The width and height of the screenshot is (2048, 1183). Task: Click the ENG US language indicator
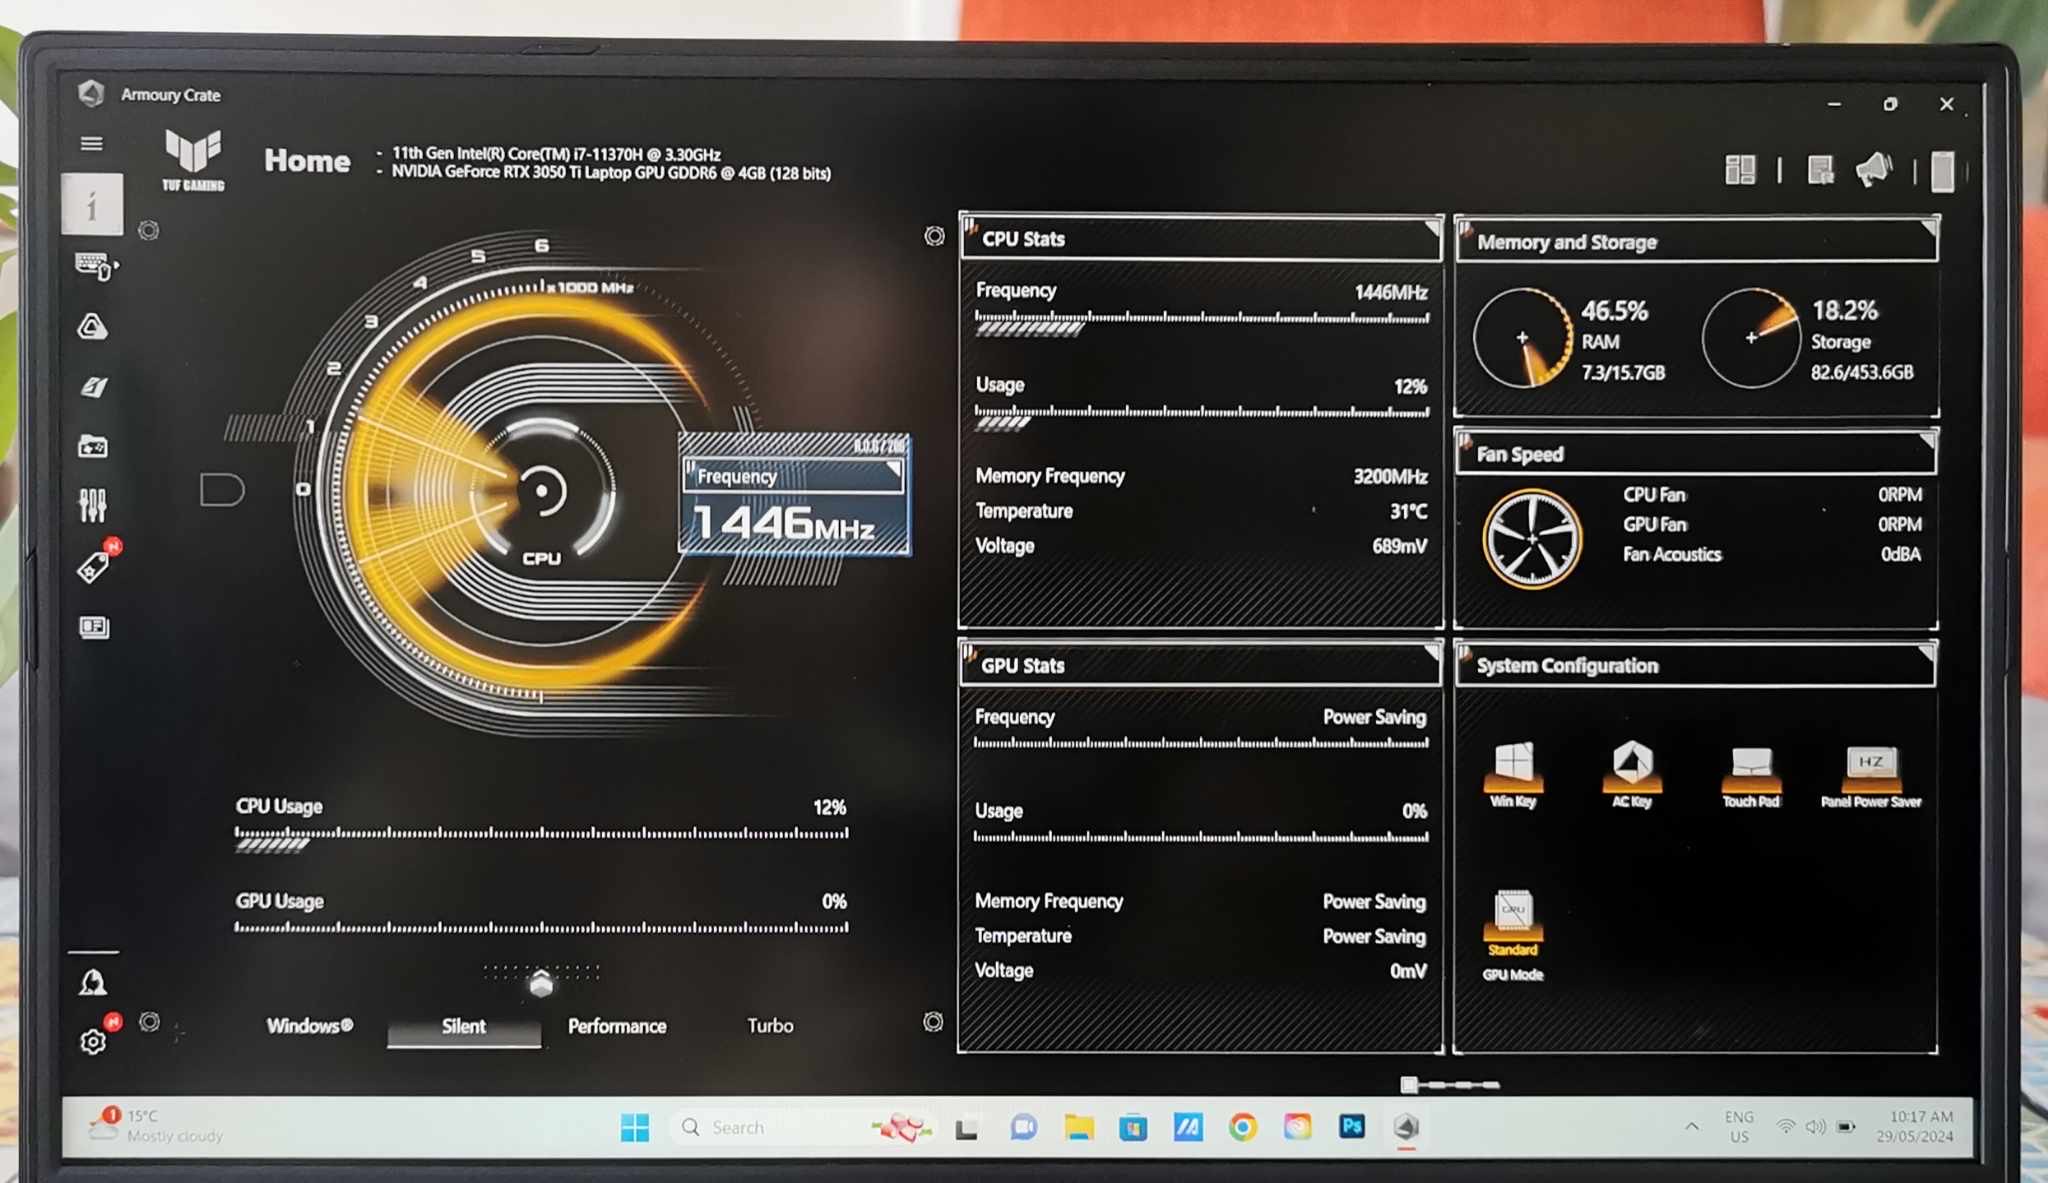tap(1739, 1127)
